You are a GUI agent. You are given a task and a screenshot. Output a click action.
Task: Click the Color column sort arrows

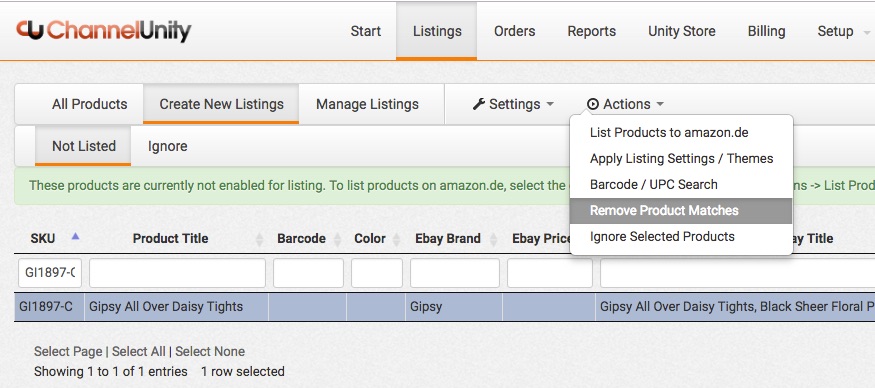(396, 239)
